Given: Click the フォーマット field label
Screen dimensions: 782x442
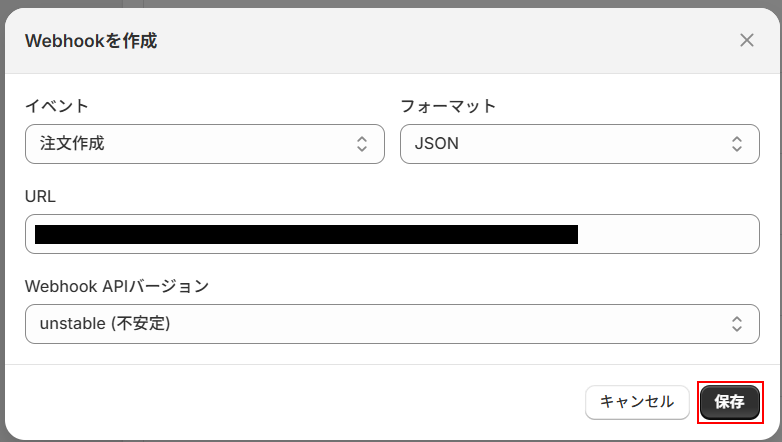Looking at the screenshot, I should pos(448,106).
